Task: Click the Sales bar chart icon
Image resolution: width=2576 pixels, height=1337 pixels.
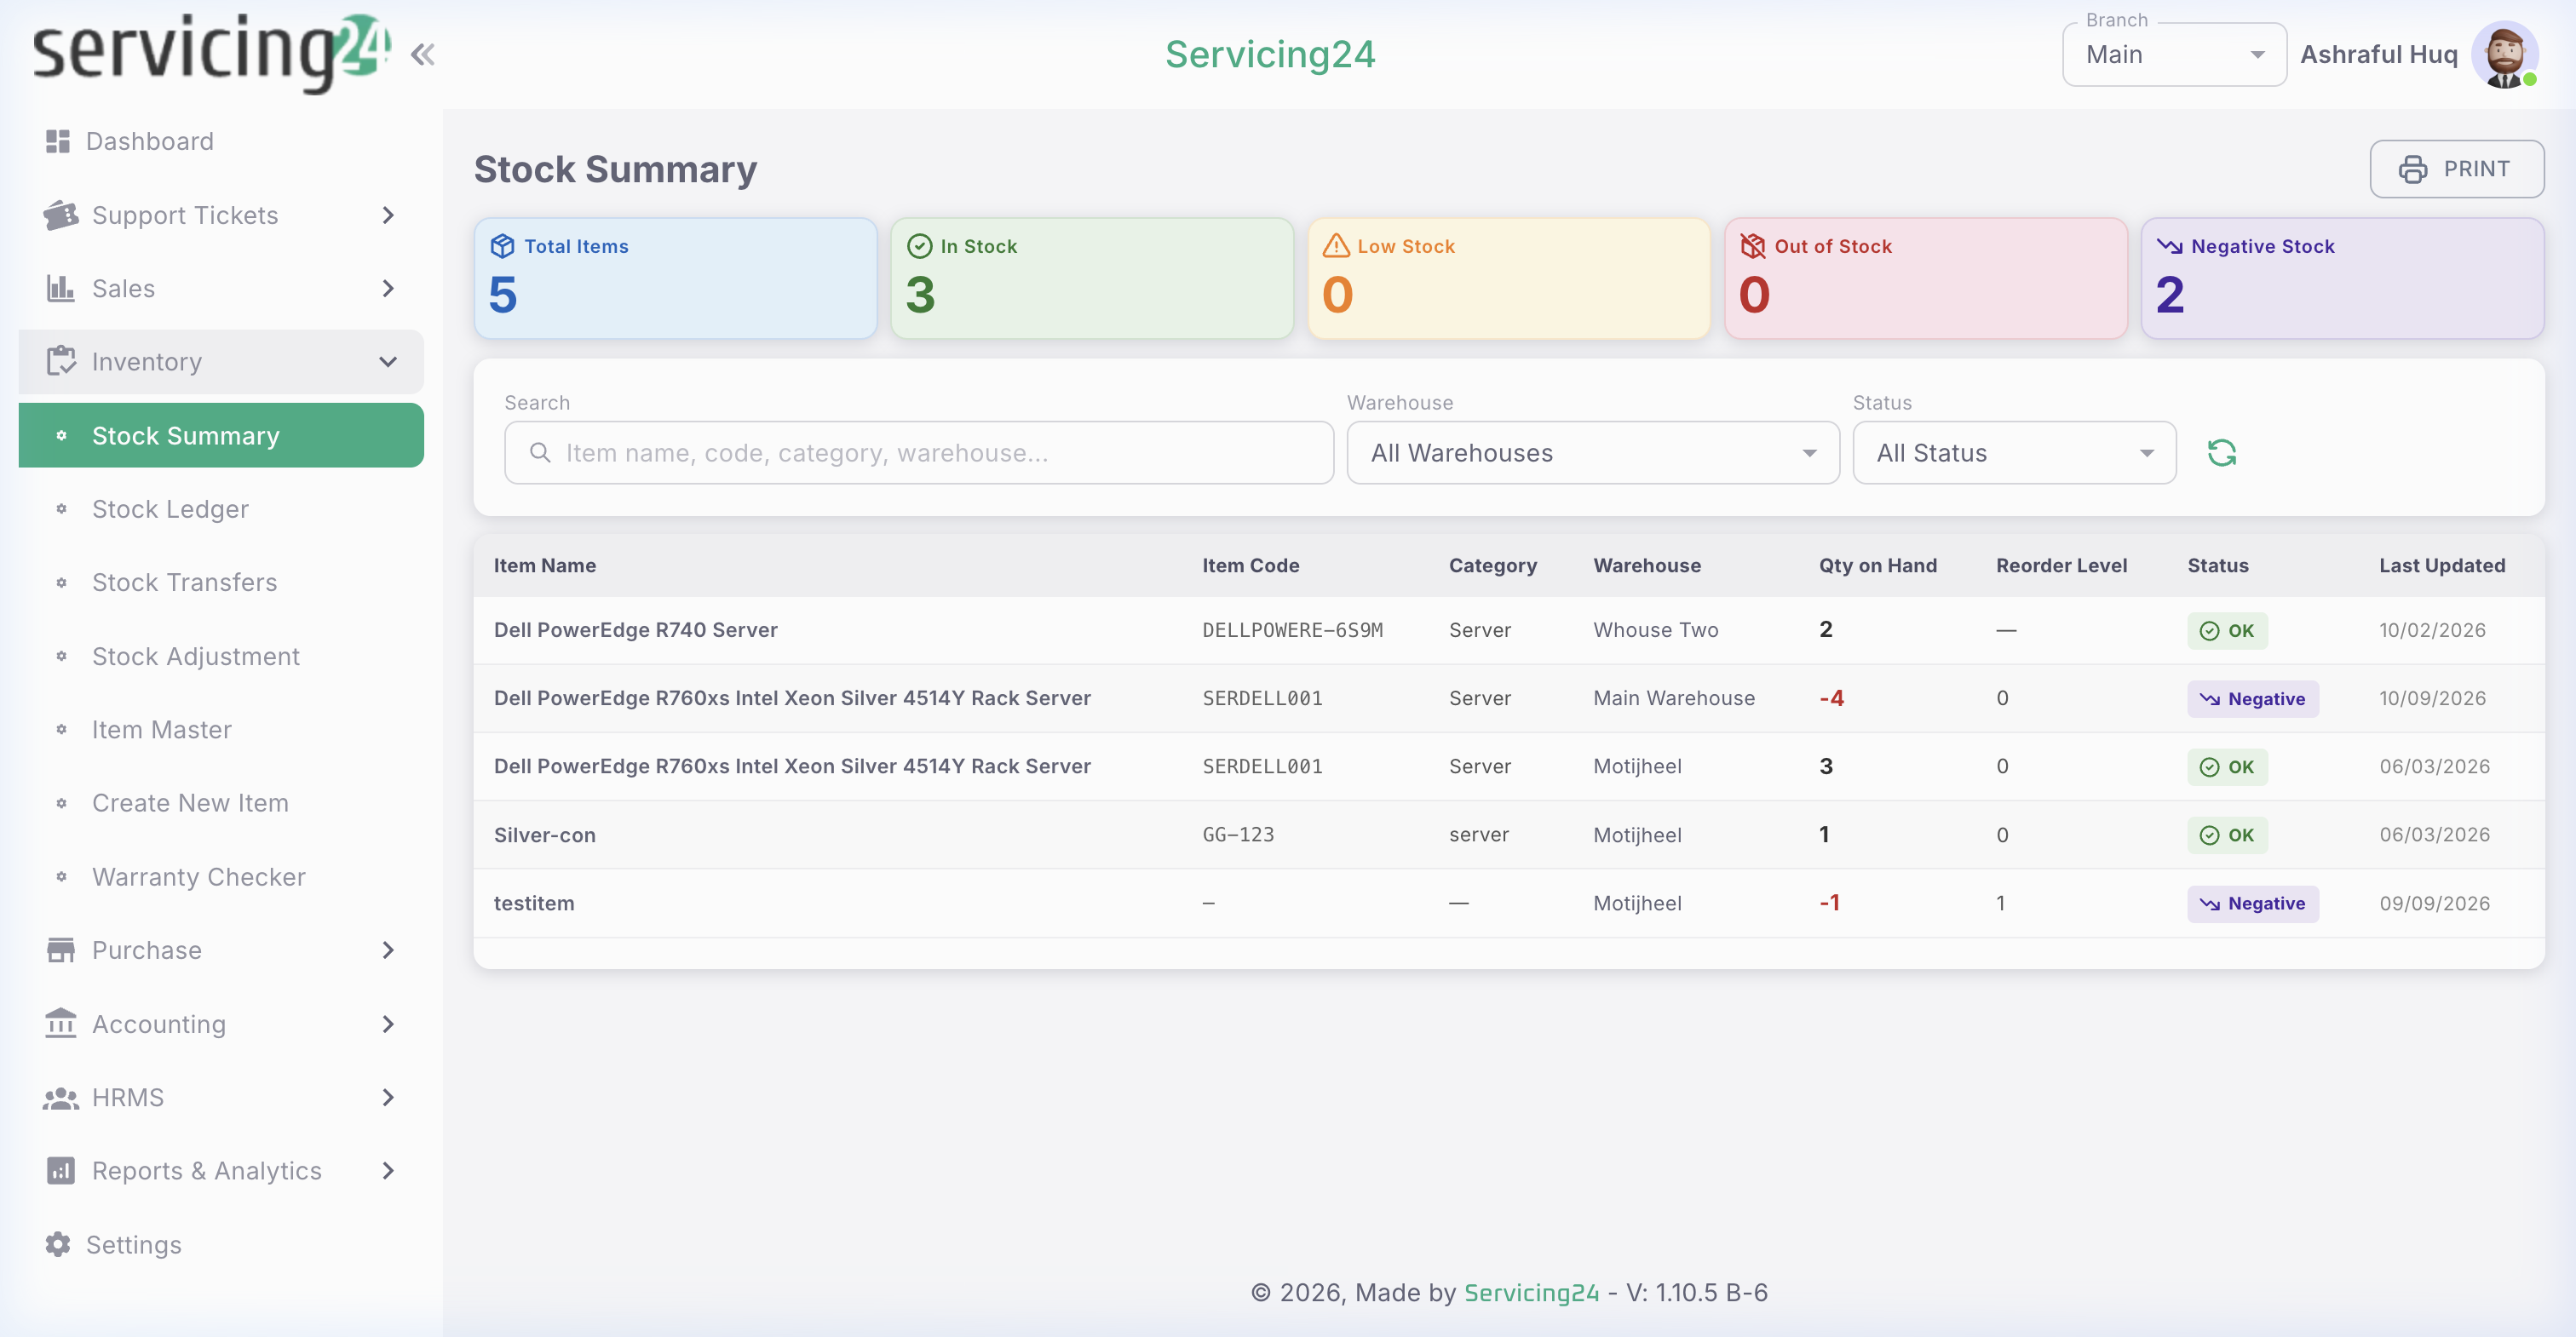Action: click(61, 288)
